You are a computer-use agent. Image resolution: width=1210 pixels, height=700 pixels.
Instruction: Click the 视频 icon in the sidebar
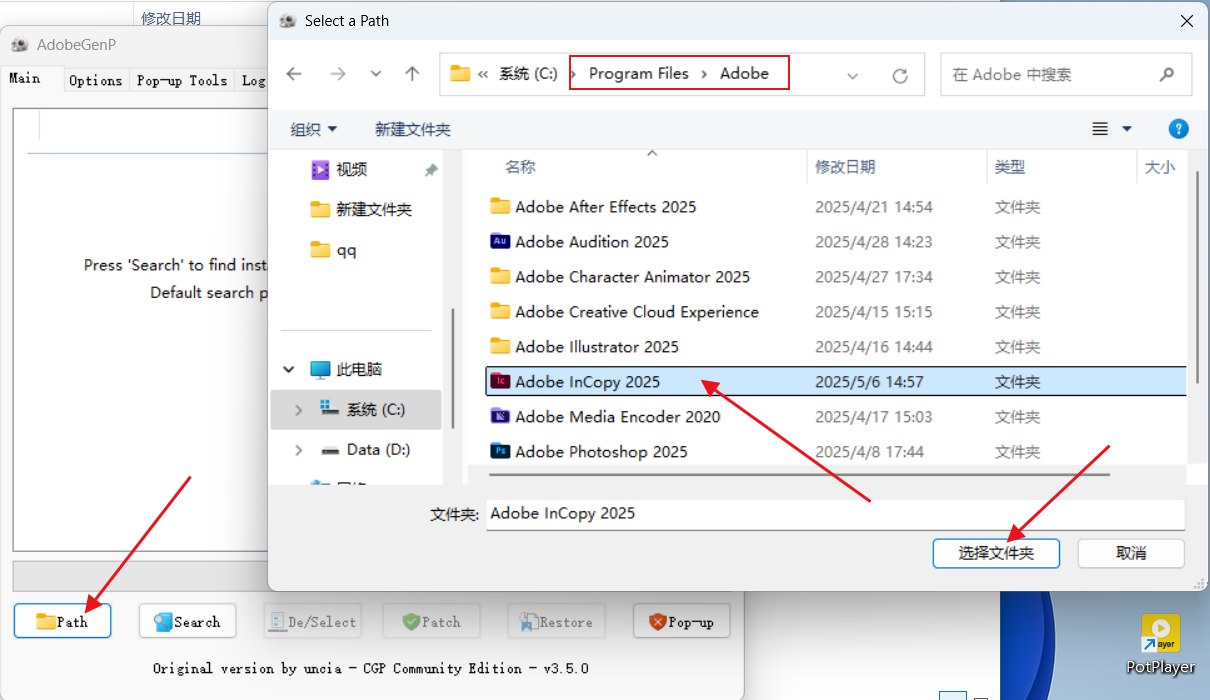320,169
